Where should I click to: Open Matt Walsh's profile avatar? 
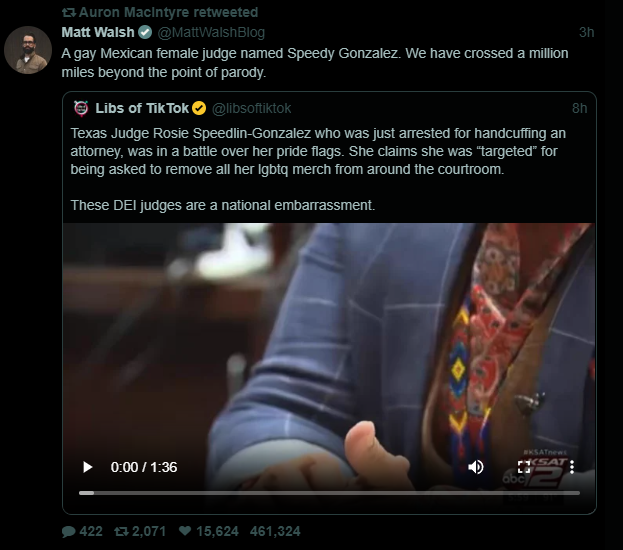27,49
